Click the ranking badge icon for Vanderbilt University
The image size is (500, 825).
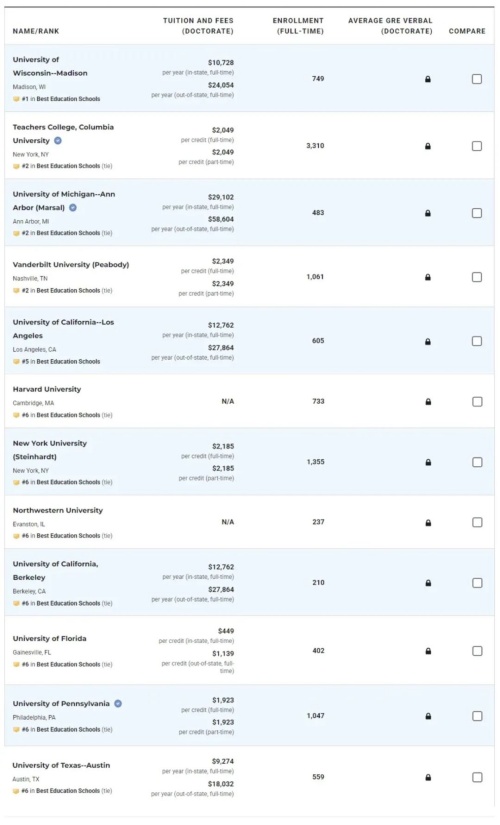(x=16, y=290)
